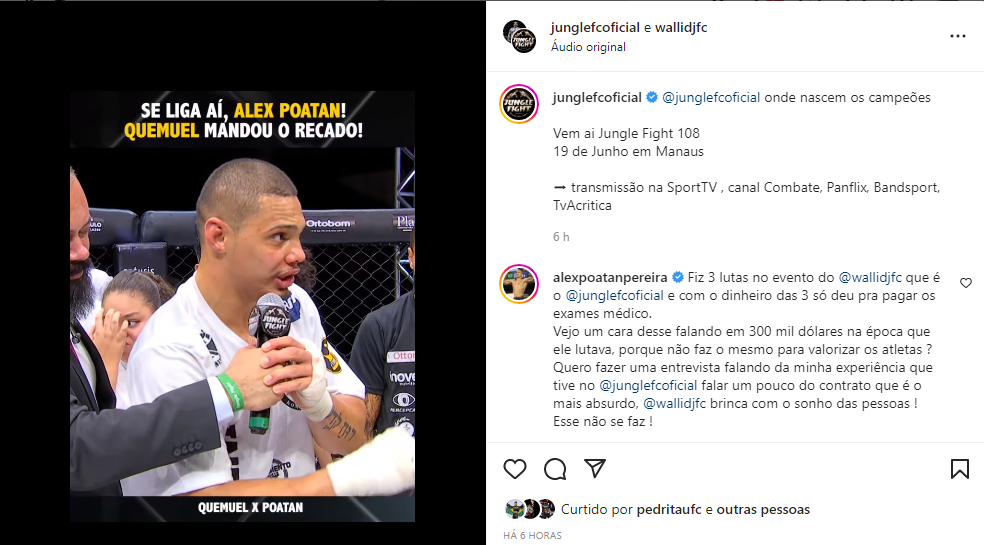Viewport: 984px width, 545px height.
Task: Open alexpoatanpereira username in comment
Action: click(610, 278)
